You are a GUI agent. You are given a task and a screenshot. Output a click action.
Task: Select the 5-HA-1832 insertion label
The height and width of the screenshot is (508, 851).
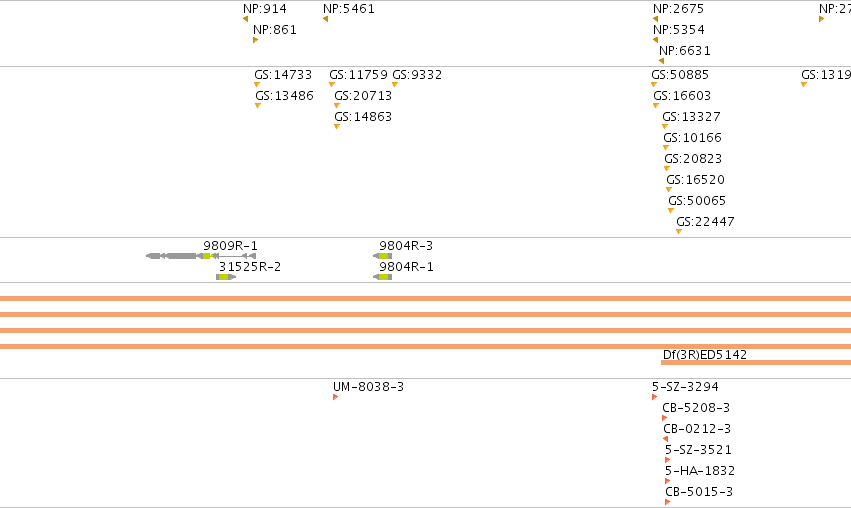click(700, 471)
